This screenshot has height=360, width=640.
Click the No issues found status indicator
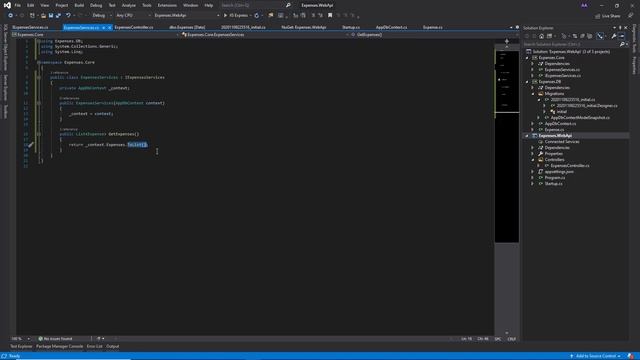(55, 339)
